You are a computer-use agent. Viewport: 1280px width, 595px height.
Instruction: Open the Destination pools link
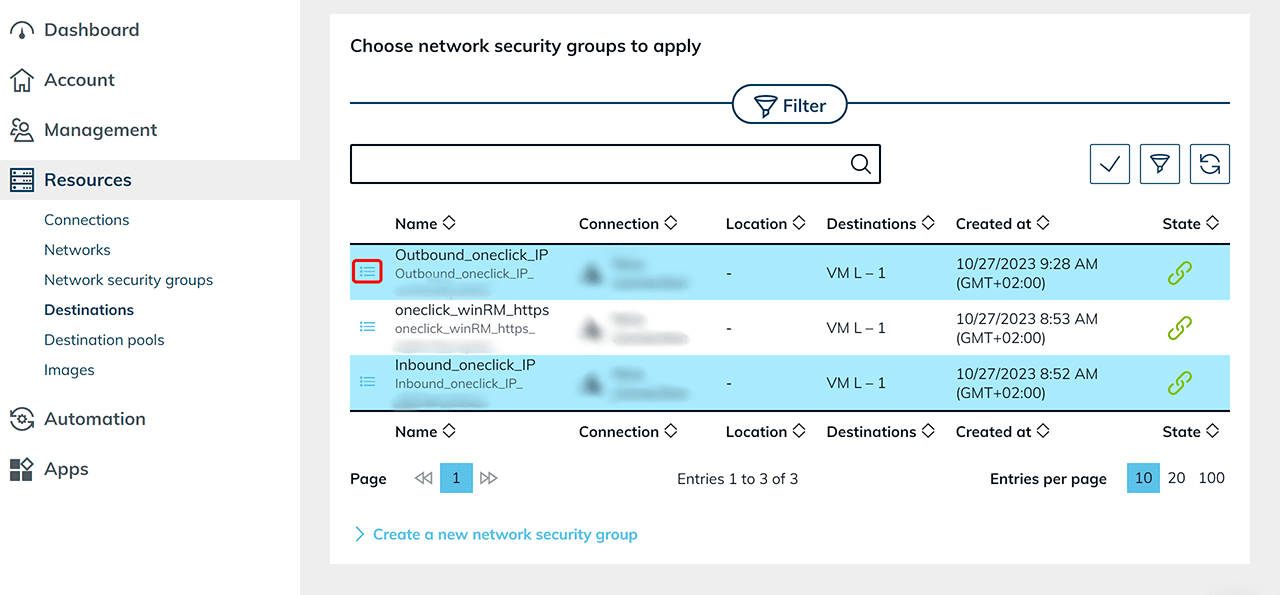104,340
